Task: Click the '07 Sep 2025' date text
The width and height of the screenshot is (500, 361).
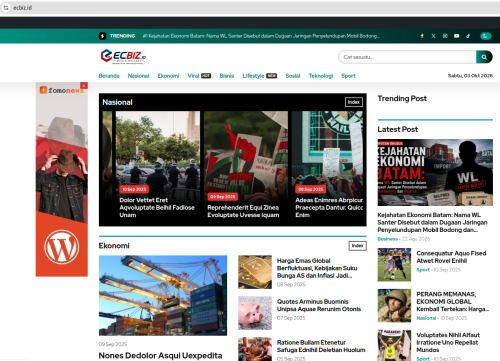Action: click(291, 318)
